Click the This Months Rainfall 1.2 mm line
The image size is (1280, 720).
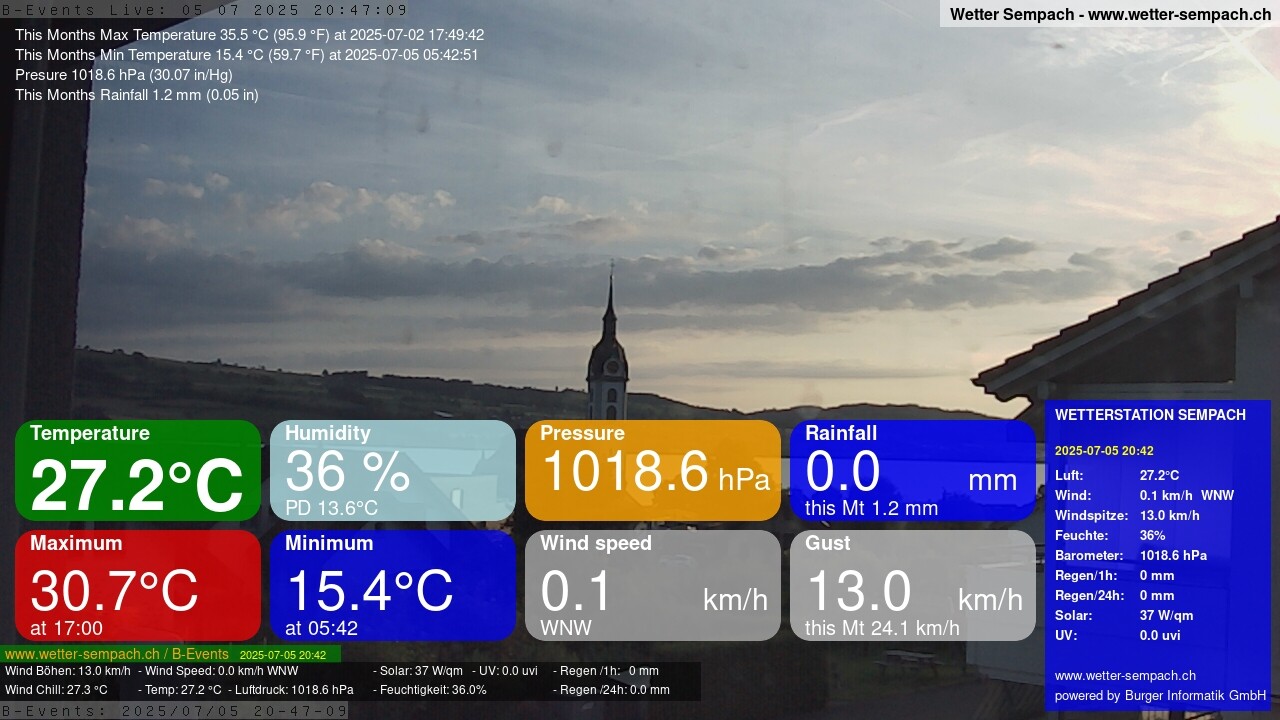pos(137,95)
